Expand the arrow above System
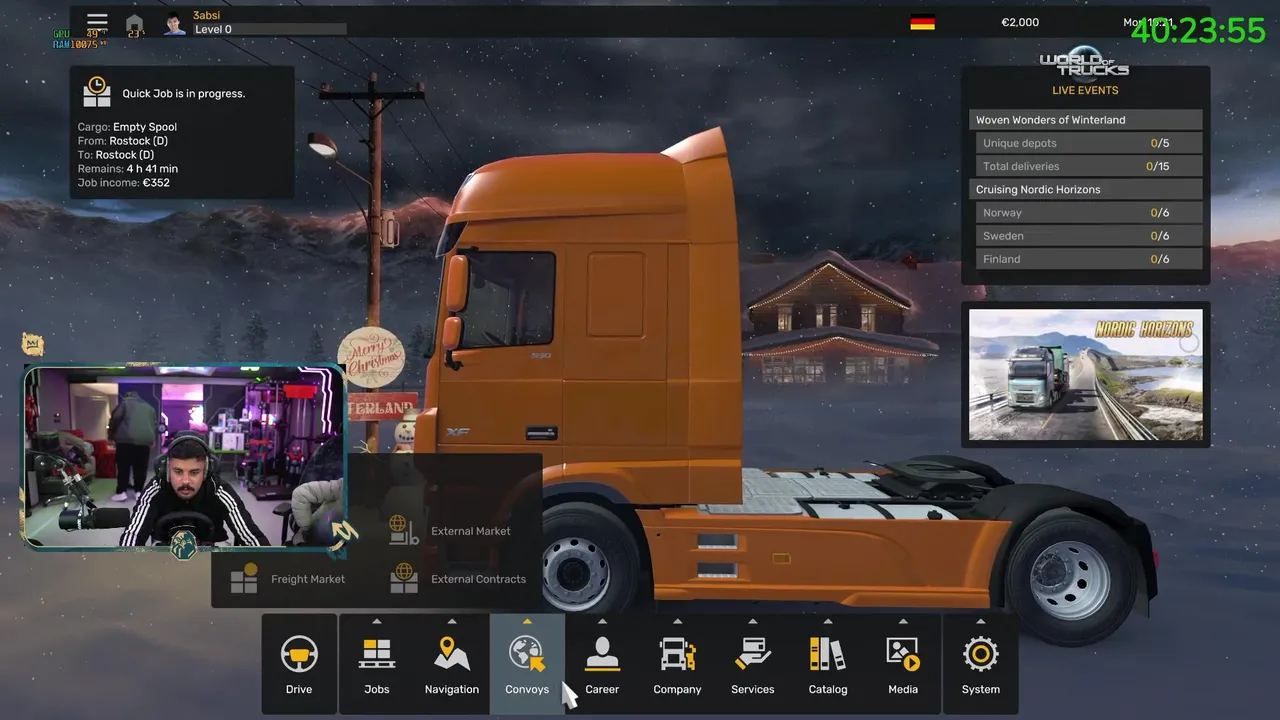The width and height of the screenshot is (1280, 720). [x=981, y=621]
